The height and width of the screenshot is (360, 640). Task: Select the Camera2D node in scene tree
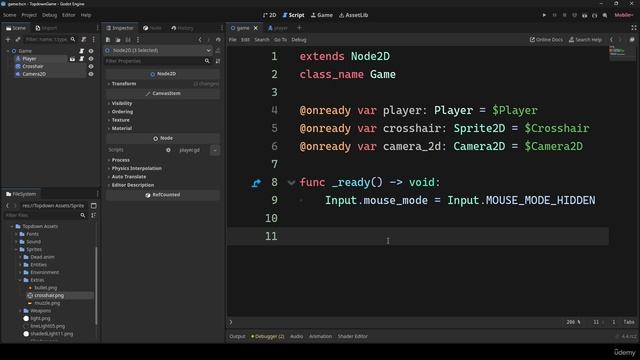[34, 74]
